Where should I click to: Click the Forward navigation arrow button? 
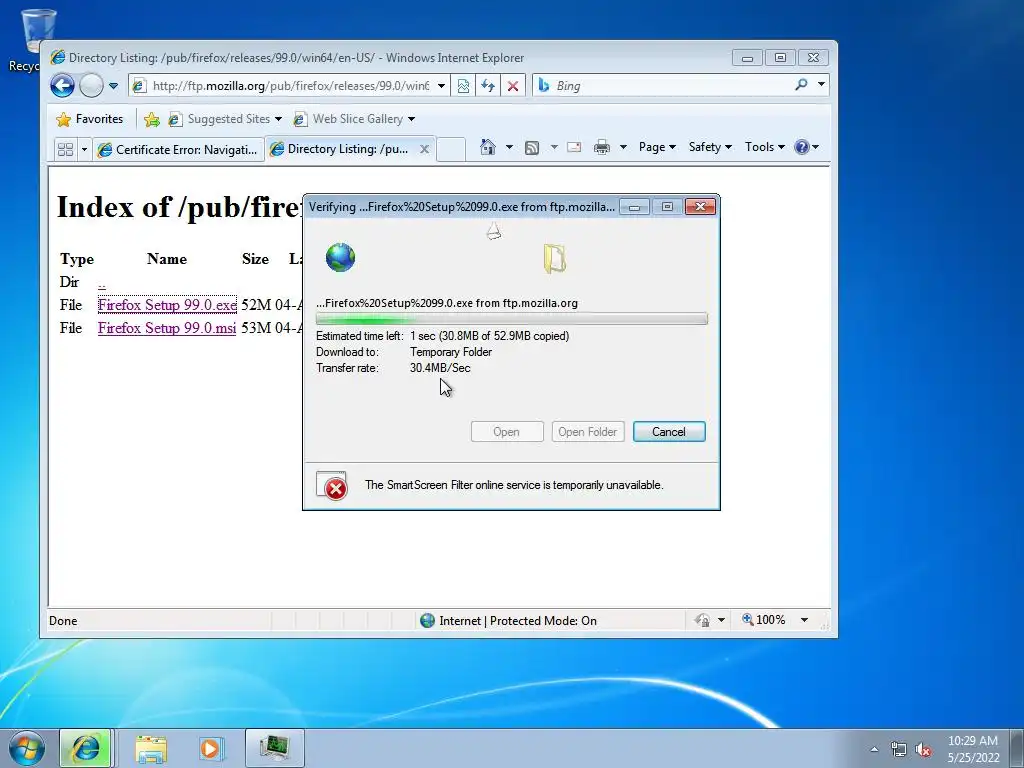click(91, 86)
